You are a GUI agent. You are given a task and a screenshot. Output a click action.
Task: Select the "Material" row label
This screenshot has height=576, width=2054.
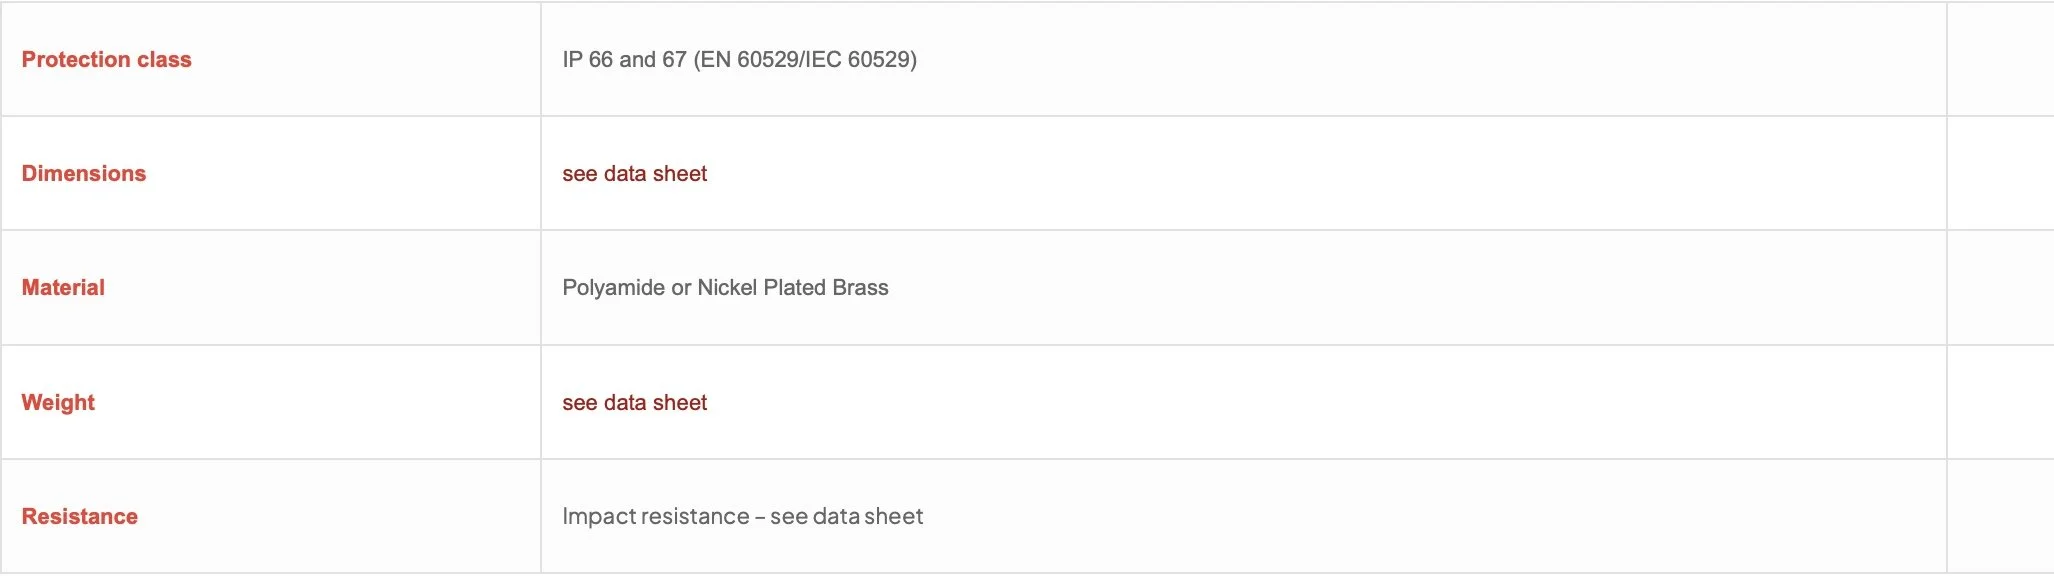[x=63, y=288]
